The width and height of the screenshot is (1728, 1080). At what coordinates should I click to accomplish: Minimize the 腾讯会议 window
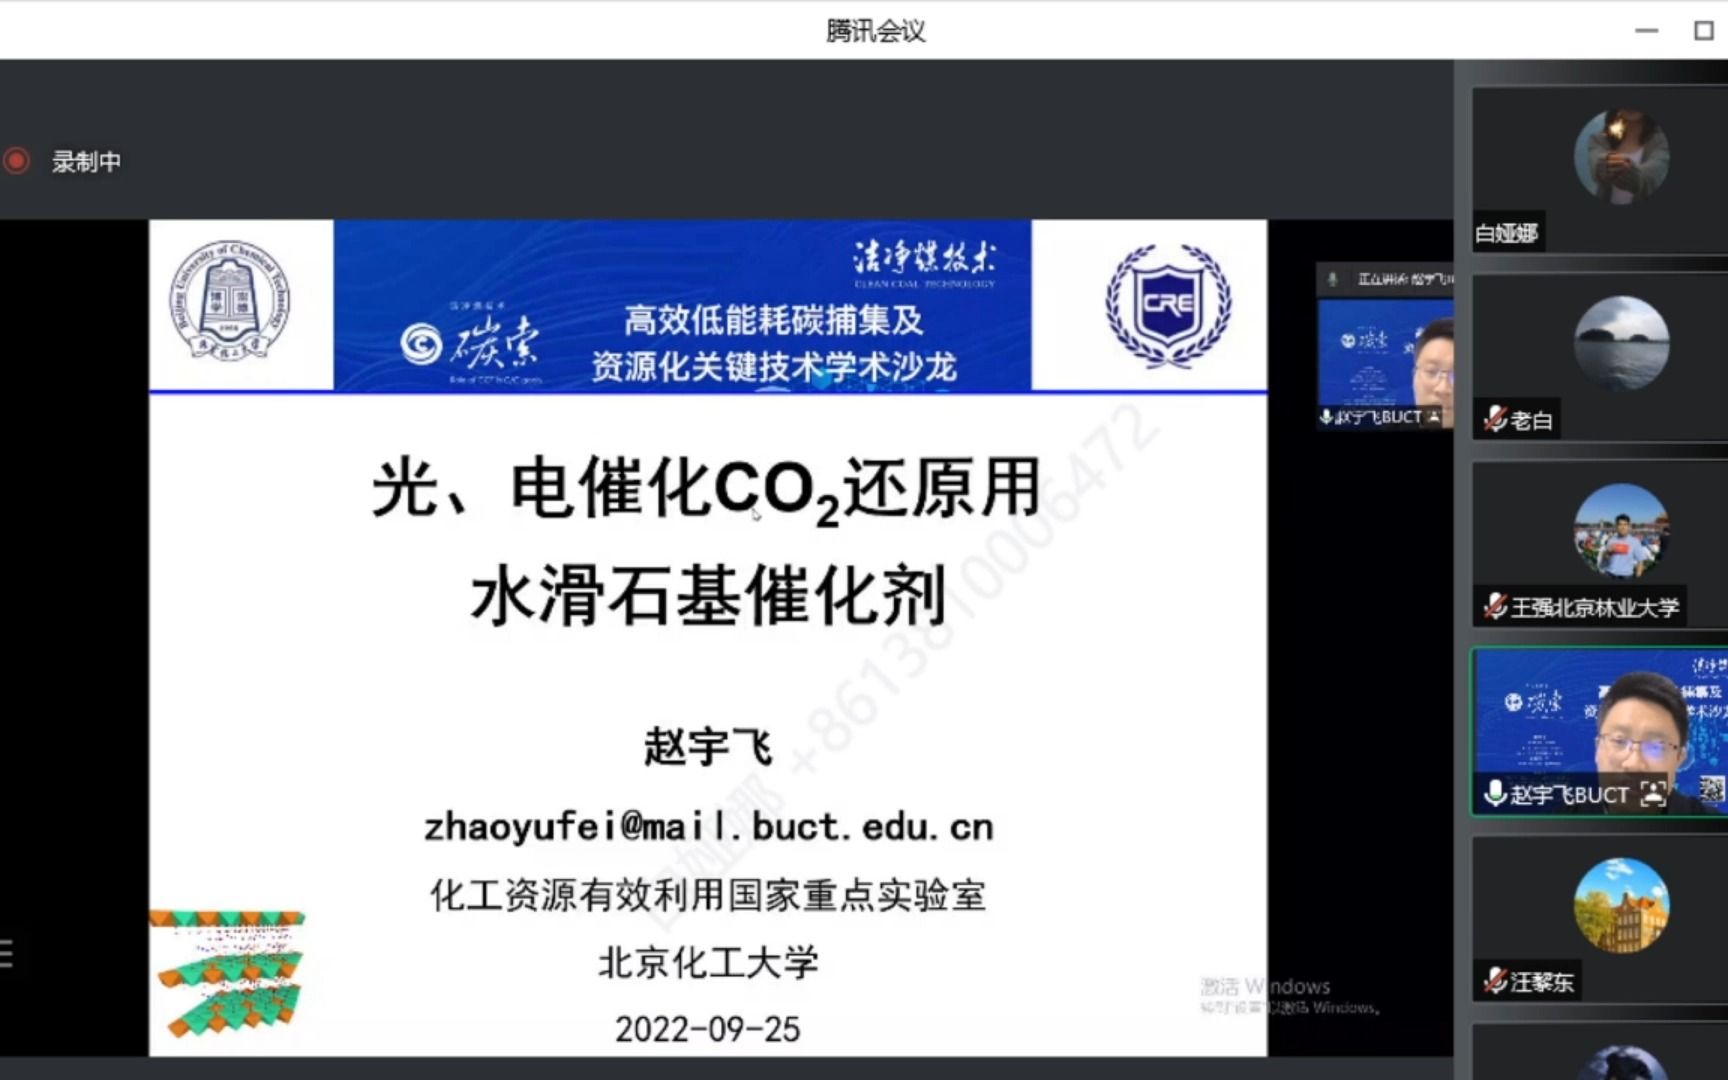1646,31
